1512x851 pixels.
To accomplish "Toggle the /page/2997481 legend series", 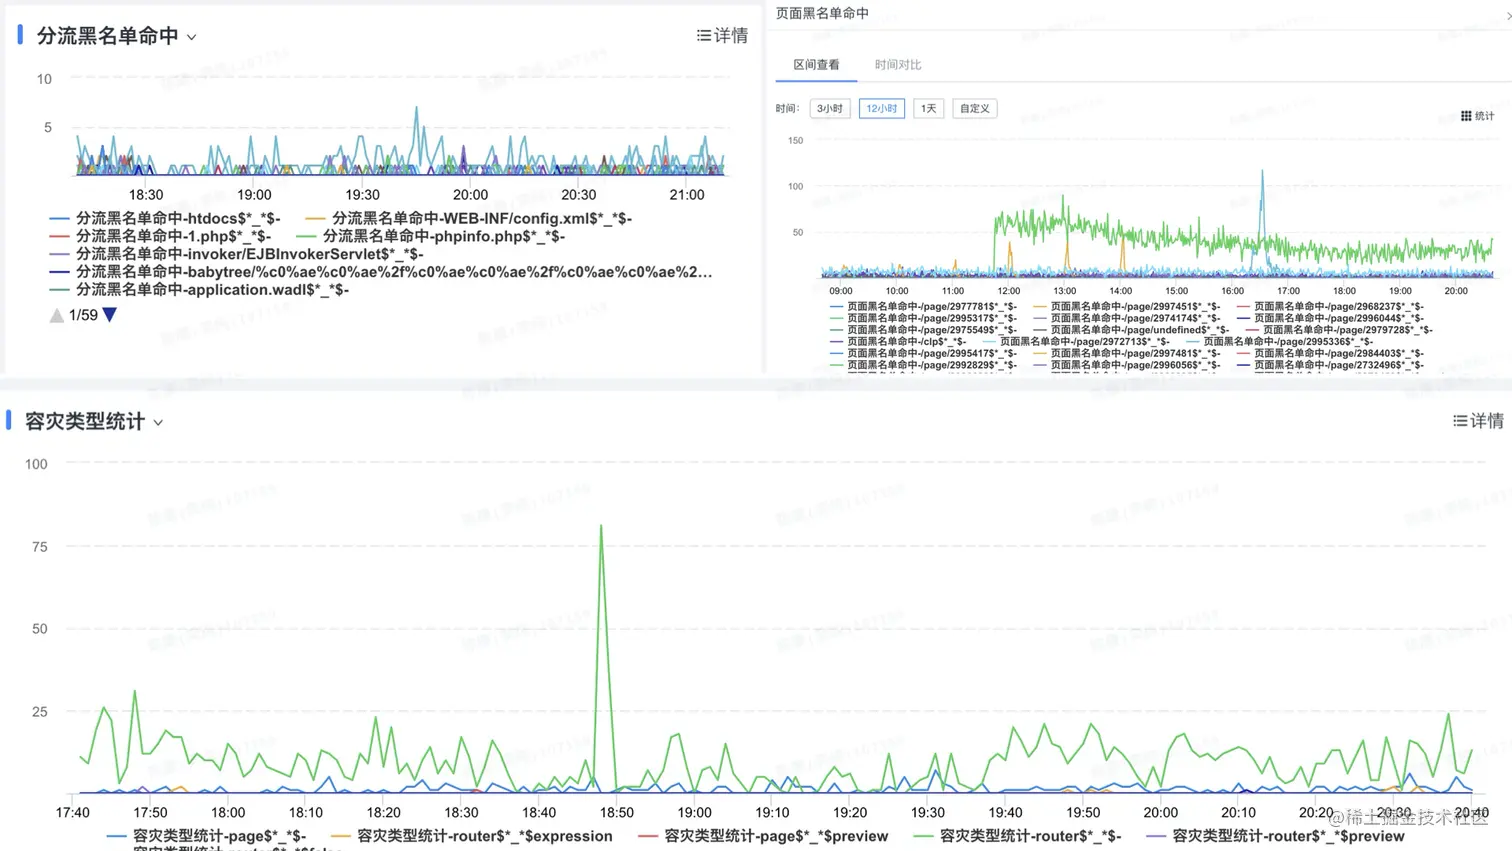I will point(1126,353).
